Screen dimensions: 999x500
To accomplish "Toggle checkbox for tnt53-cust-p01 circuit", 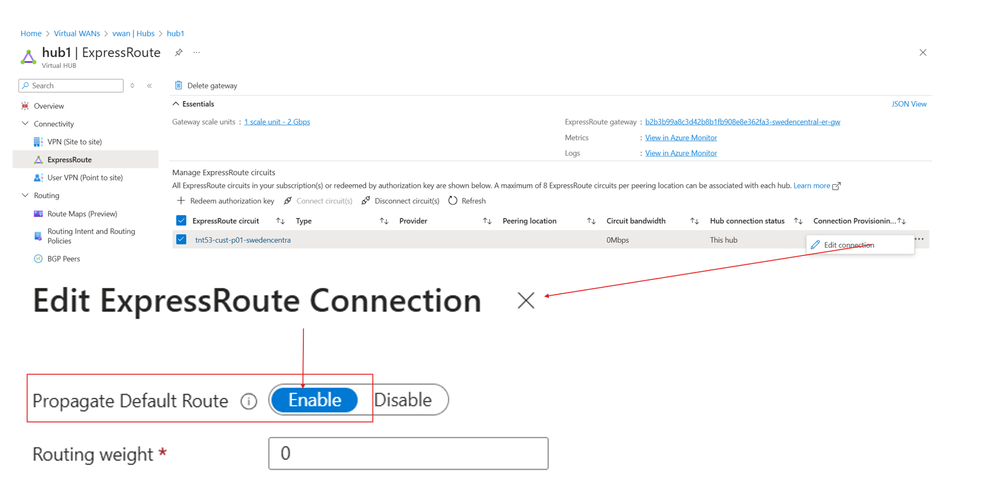I will point(181,239).
